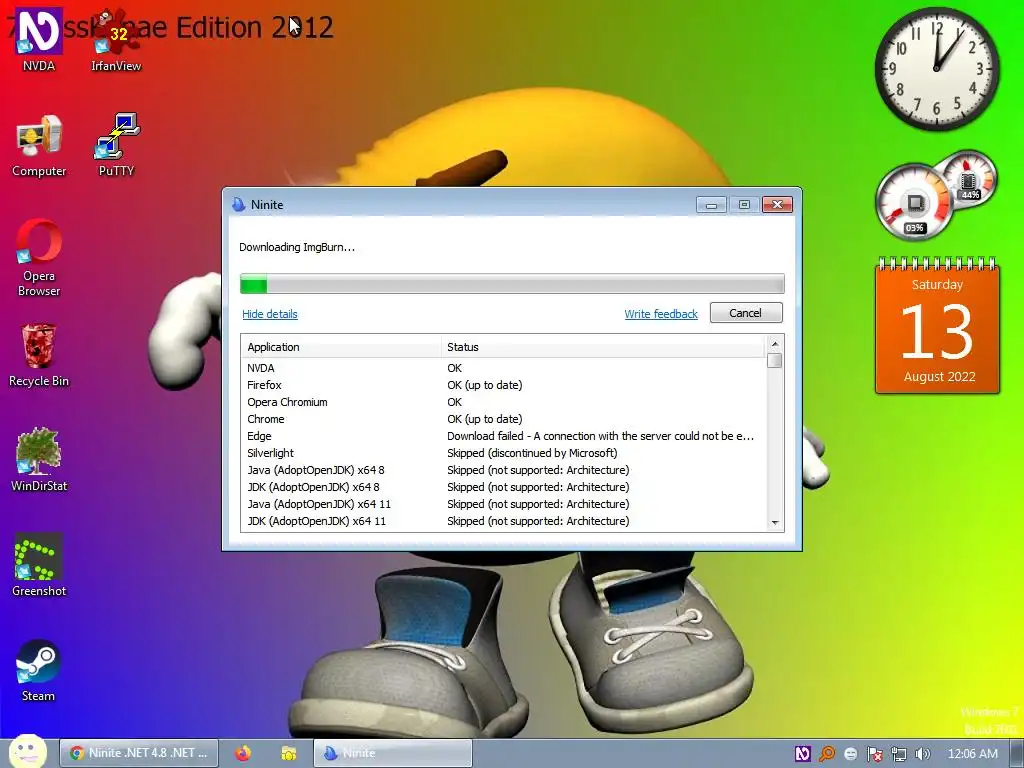Select the Silverlight row
The width and height of the screenshot is (1024, 768).
(x=504, y=453)
